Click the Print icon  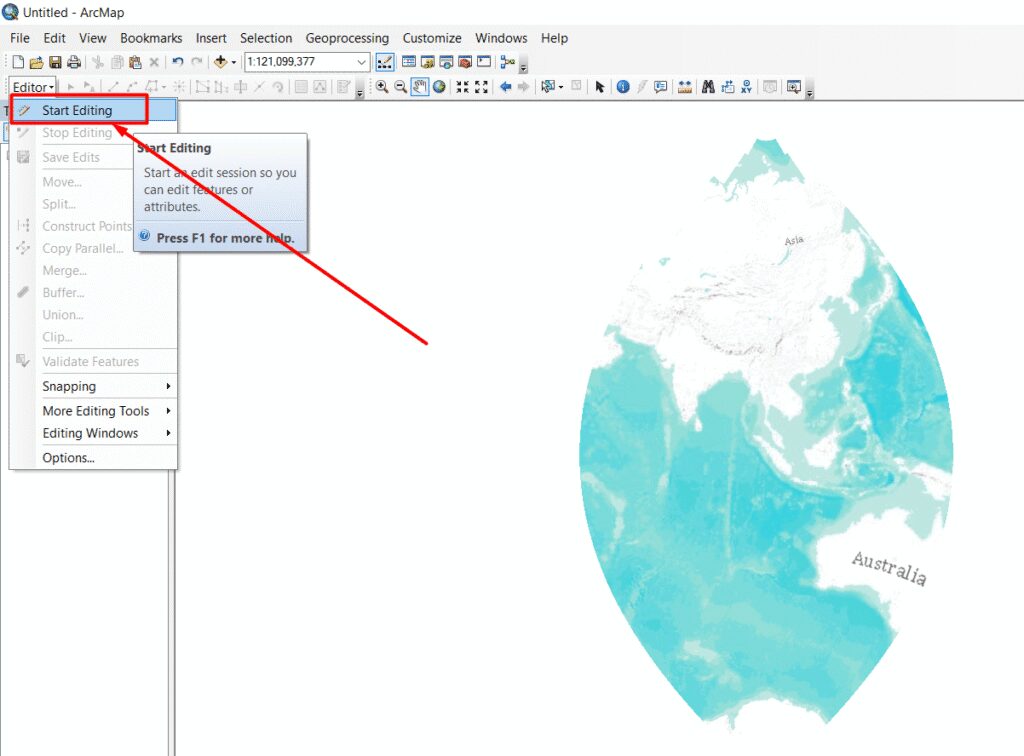pyautogui.click(x=74, y=62)
